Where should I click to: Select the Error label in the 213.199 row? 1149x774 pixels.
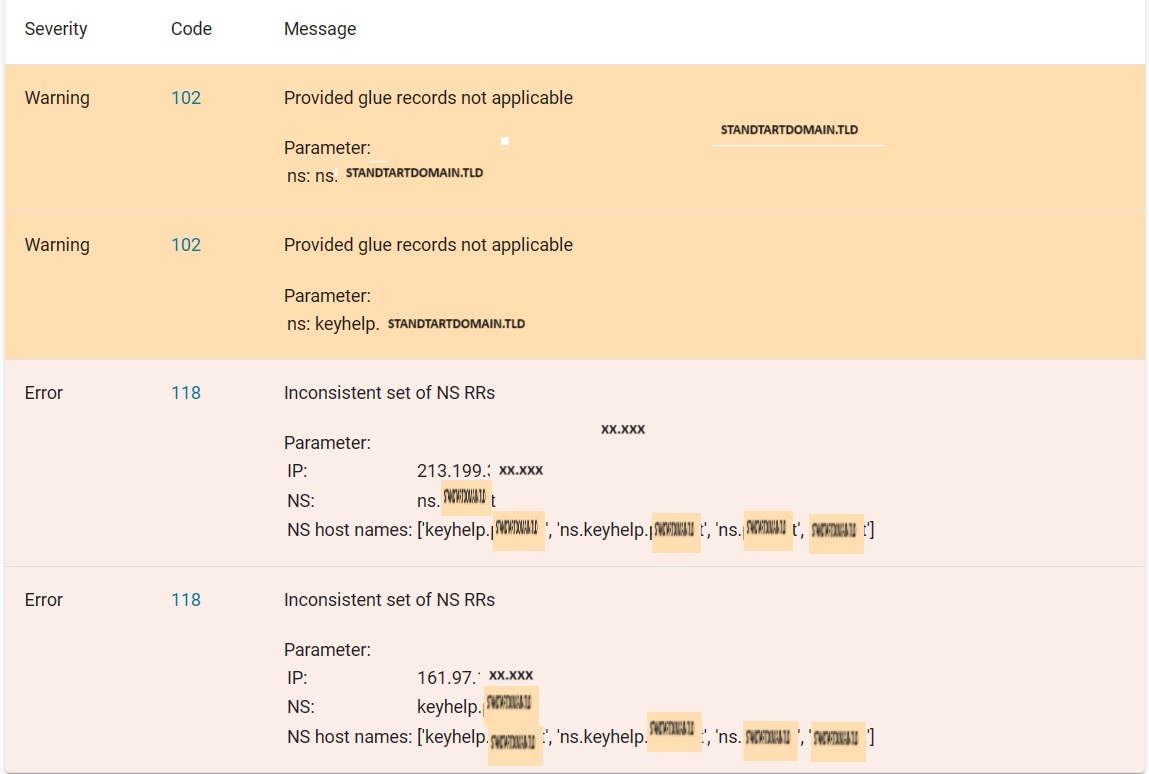point(44,393)
